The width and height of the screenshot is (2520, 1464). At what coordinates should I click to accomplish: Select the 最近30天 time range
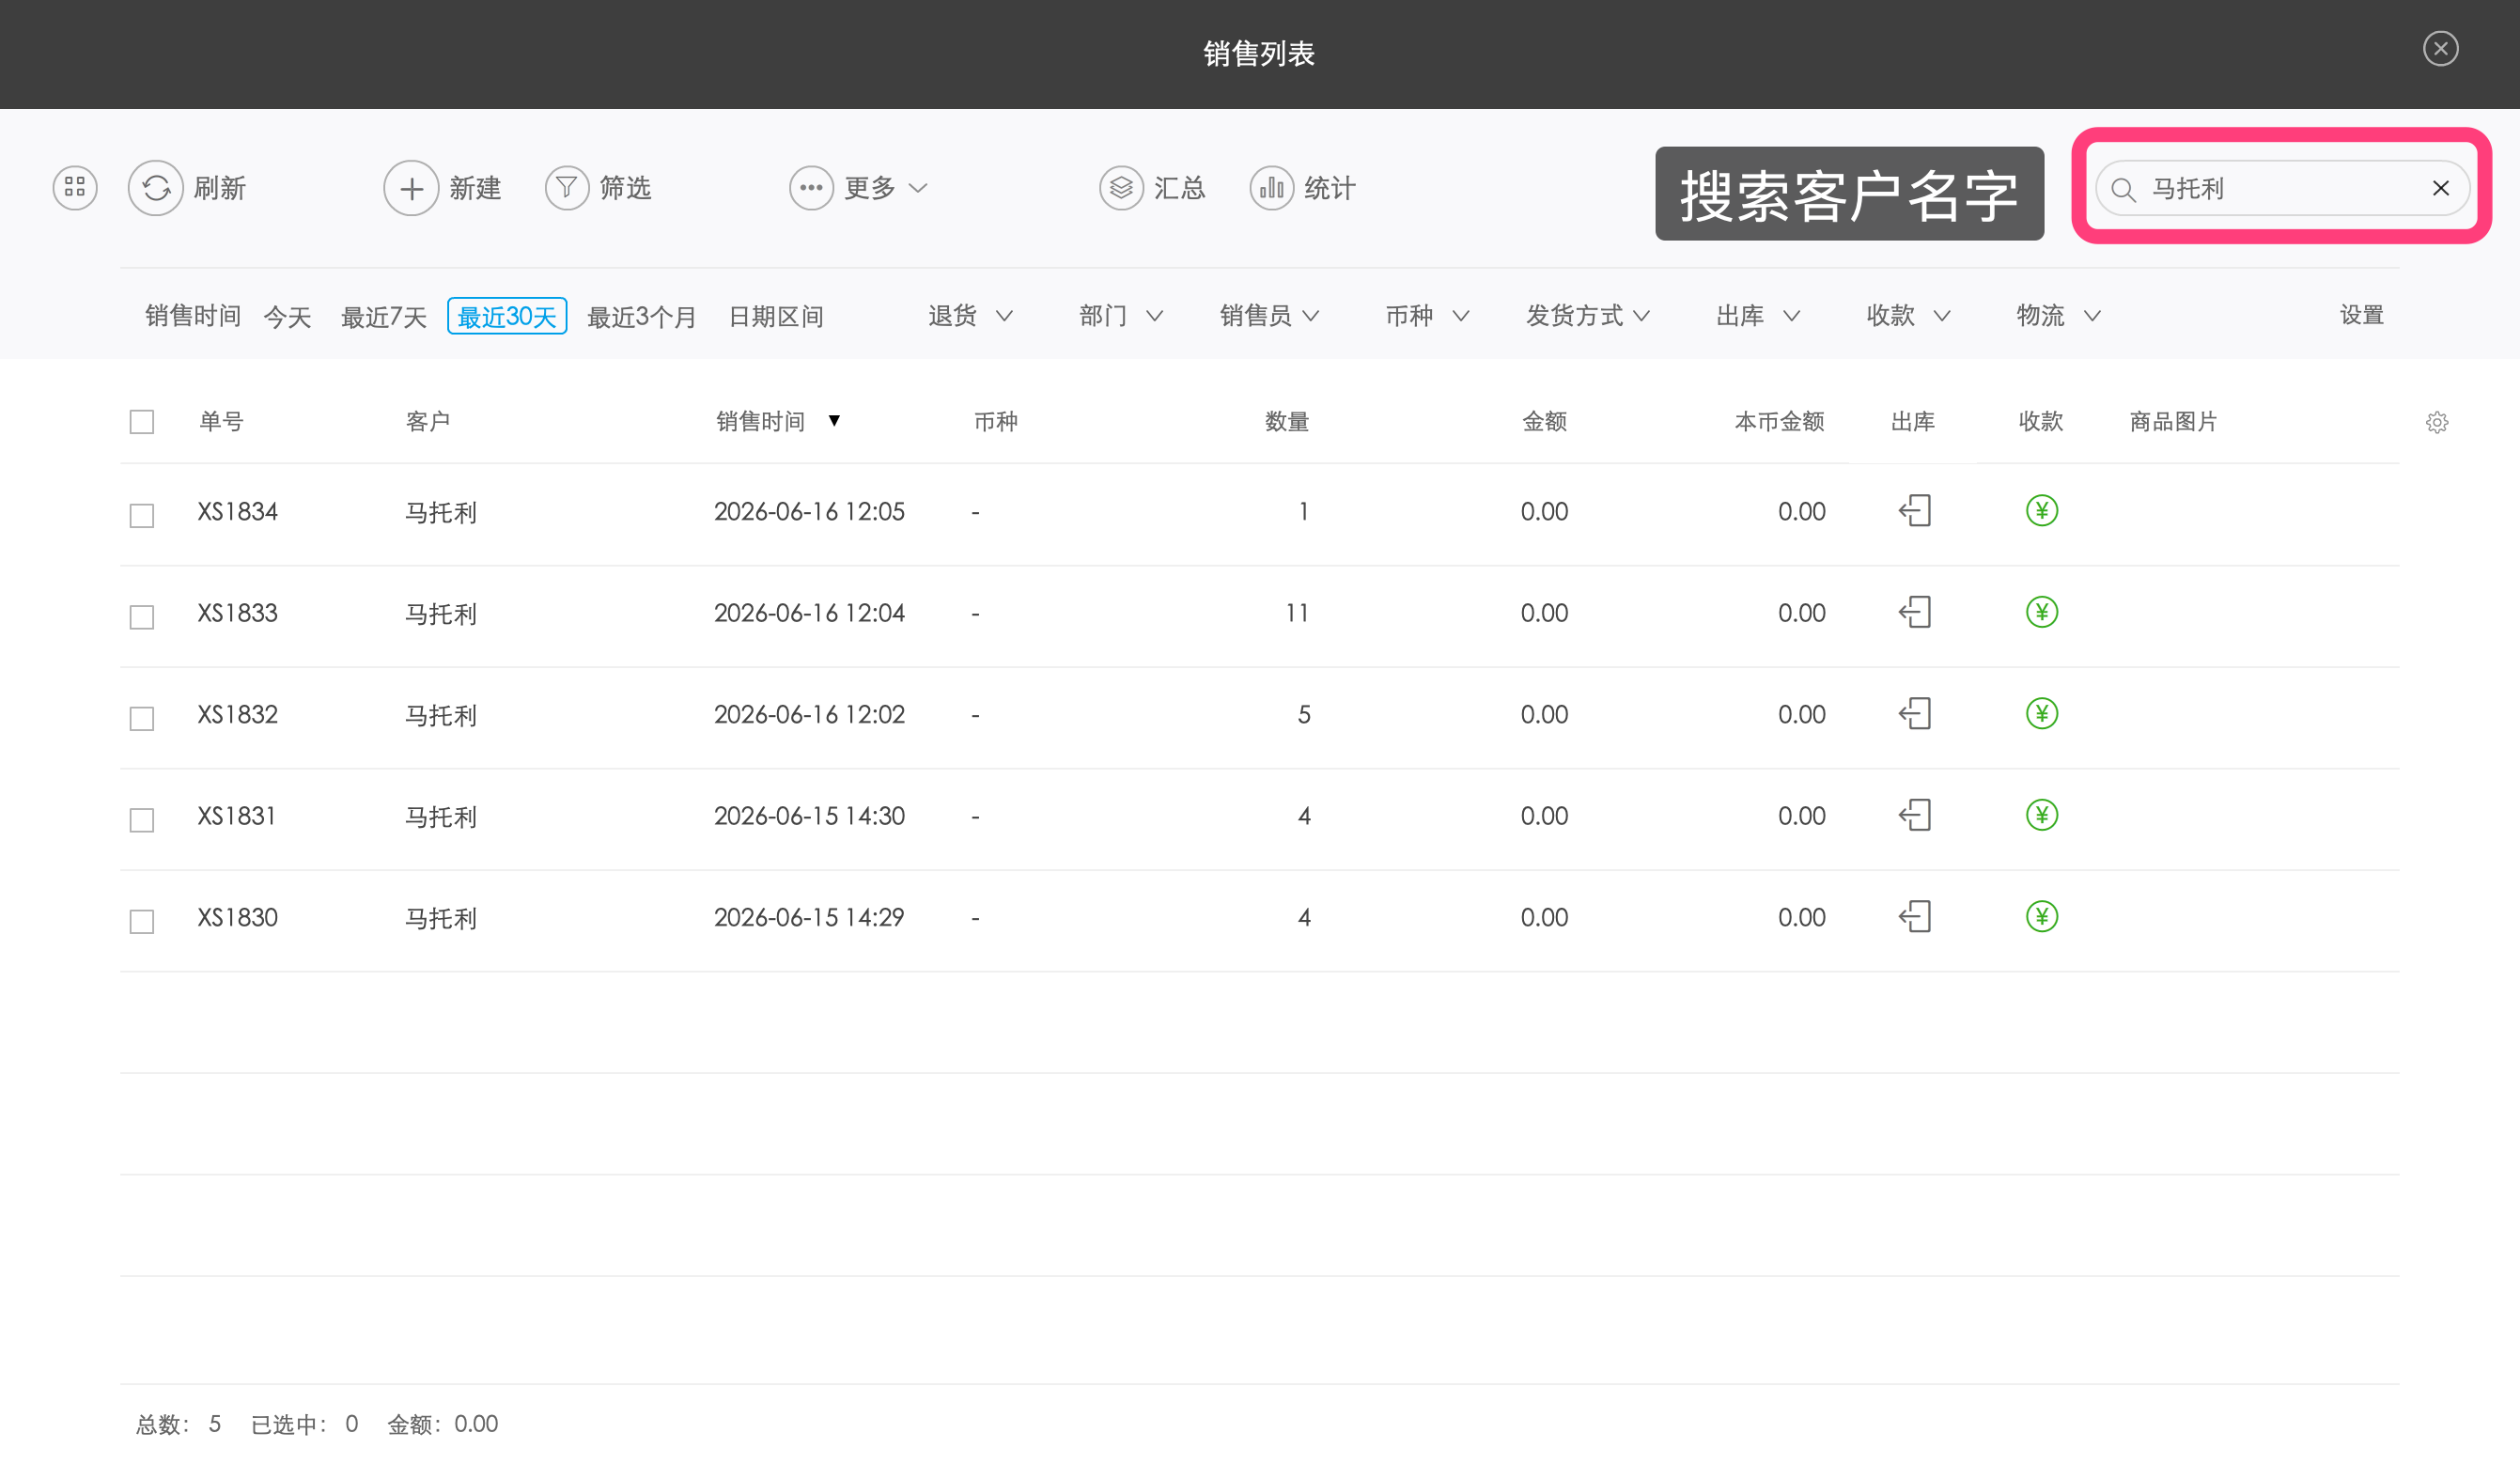click(507, 316)
